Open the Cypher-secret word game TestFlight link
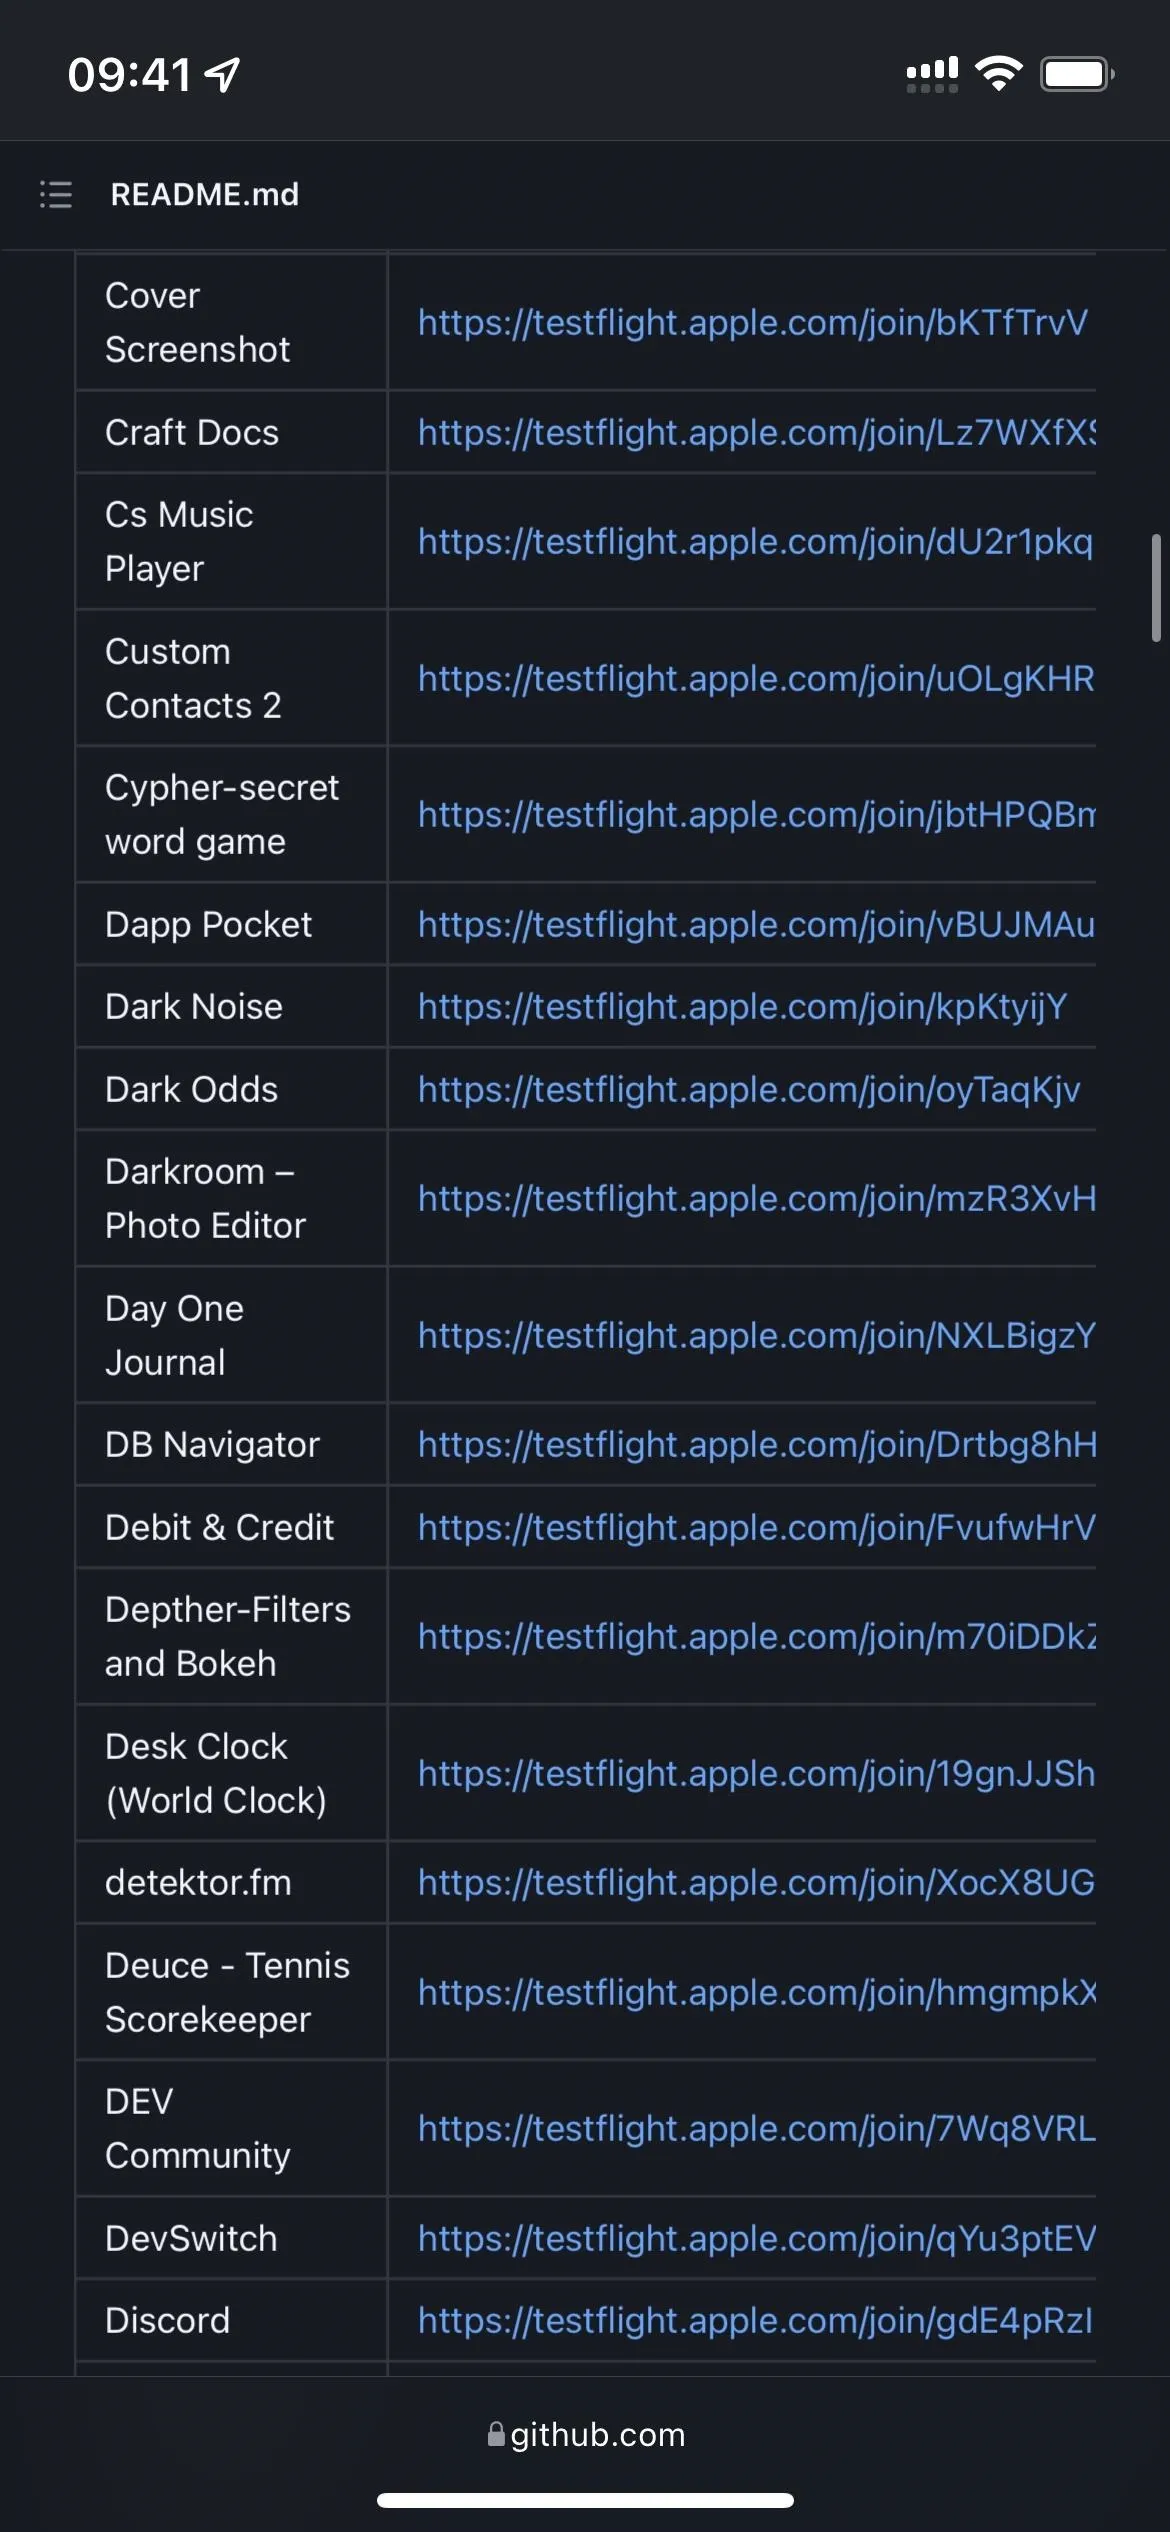 pos(757,815)
